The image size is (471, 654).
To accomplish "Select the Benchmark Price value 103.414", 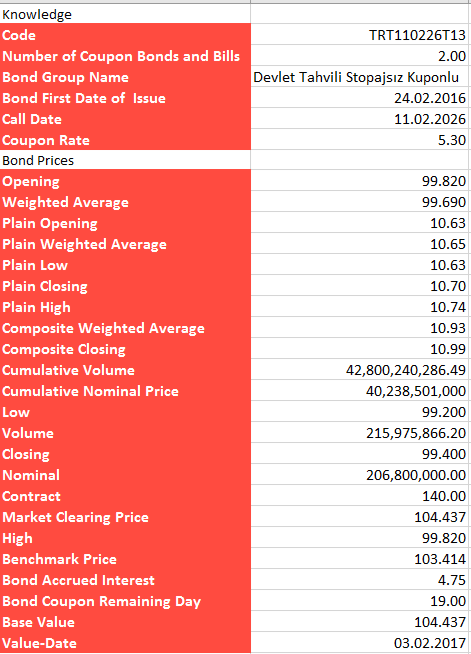I will [x=360, y=558].
